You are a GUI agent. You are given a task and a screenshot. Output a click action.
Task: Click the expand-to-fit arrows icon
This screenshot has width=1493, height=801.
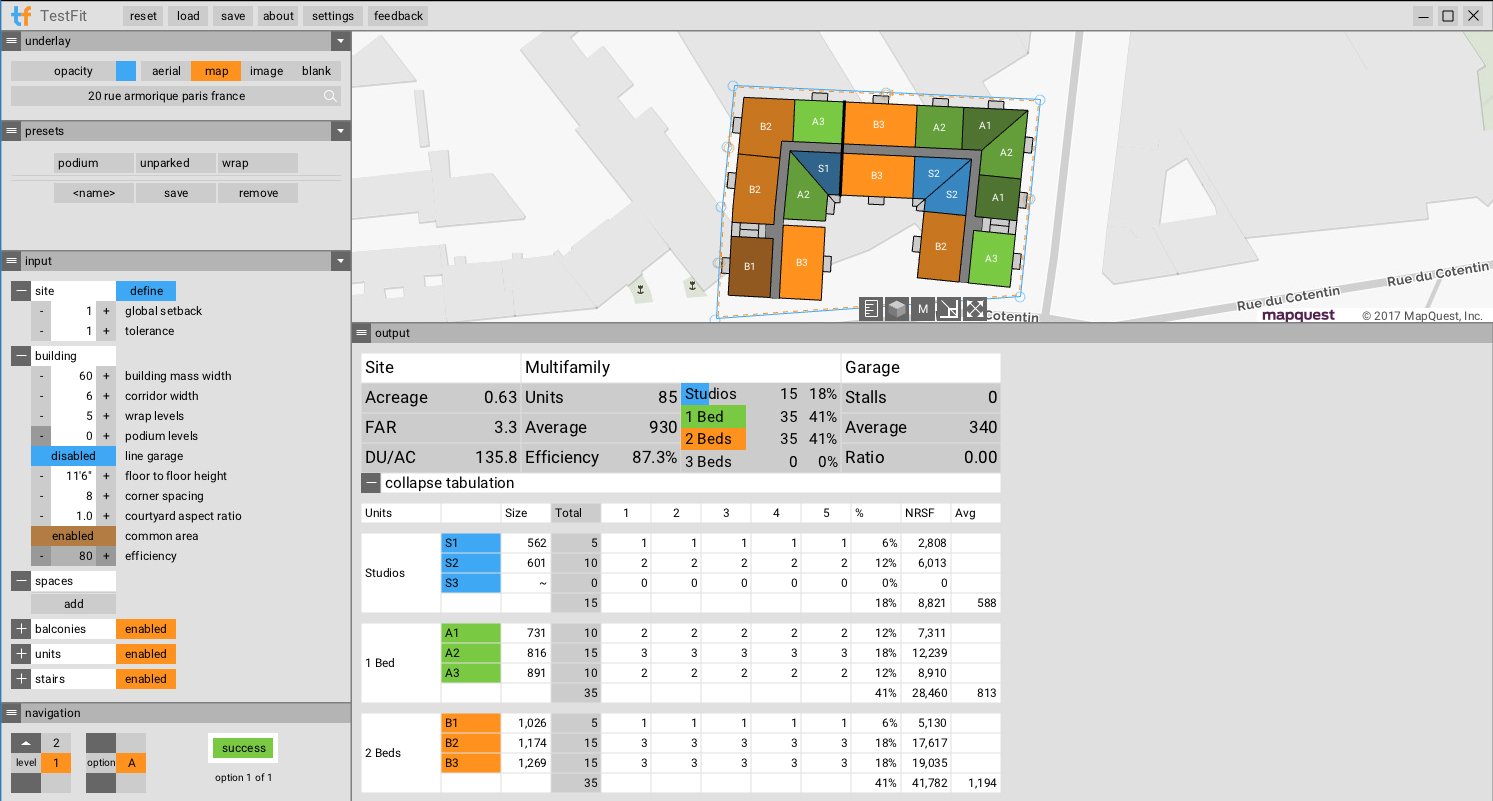[x=974, y=309]
